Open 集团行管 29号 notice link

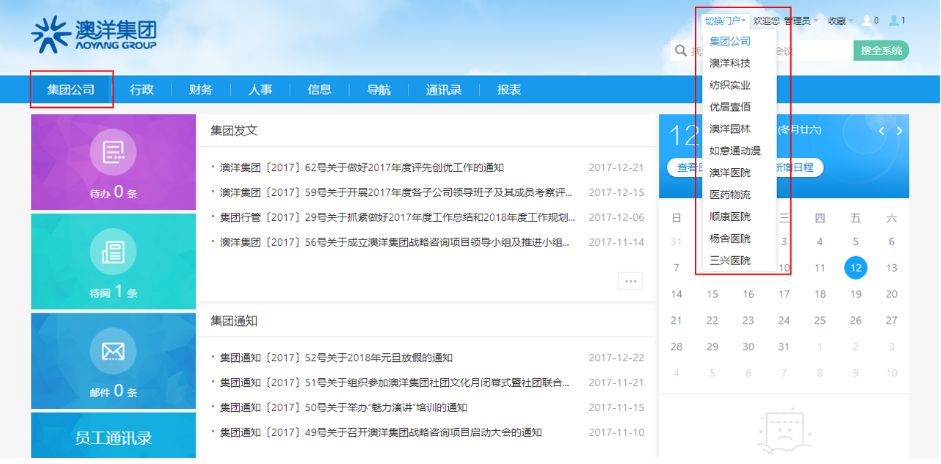tap(398, 217)
